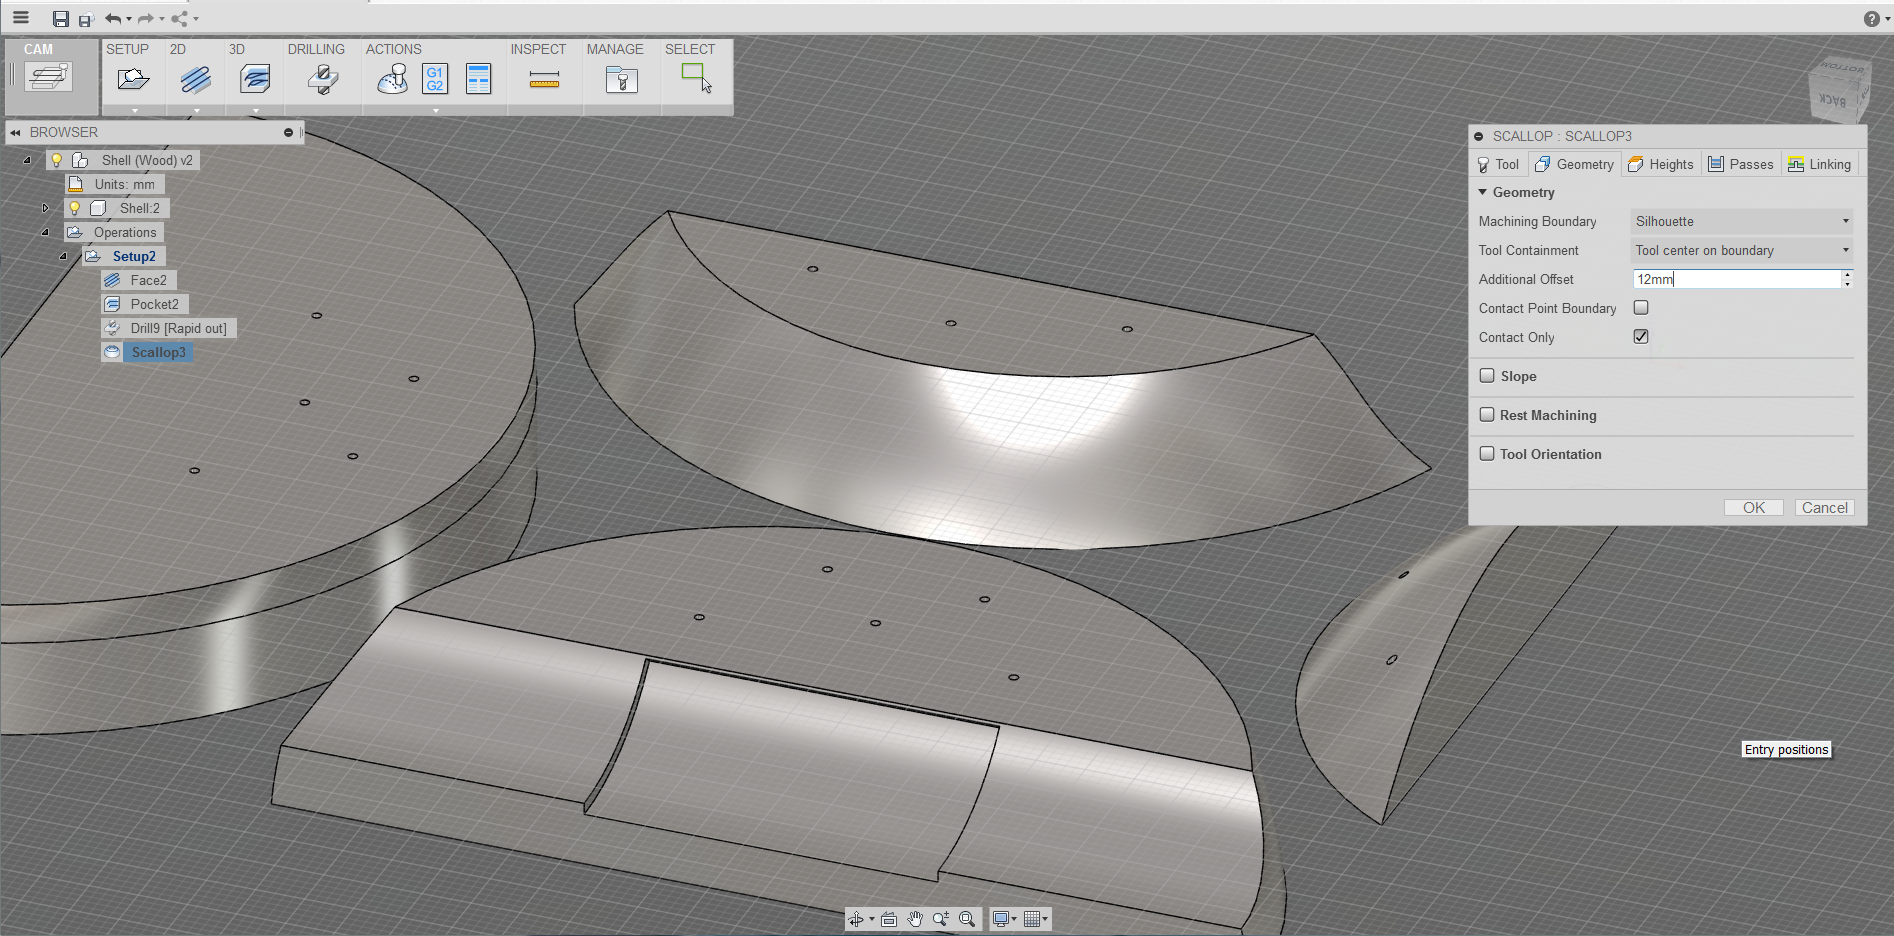This screenshot has height=936, width=1894.
Task: Switch to the Heights tab
Action: click(1661, 164)
